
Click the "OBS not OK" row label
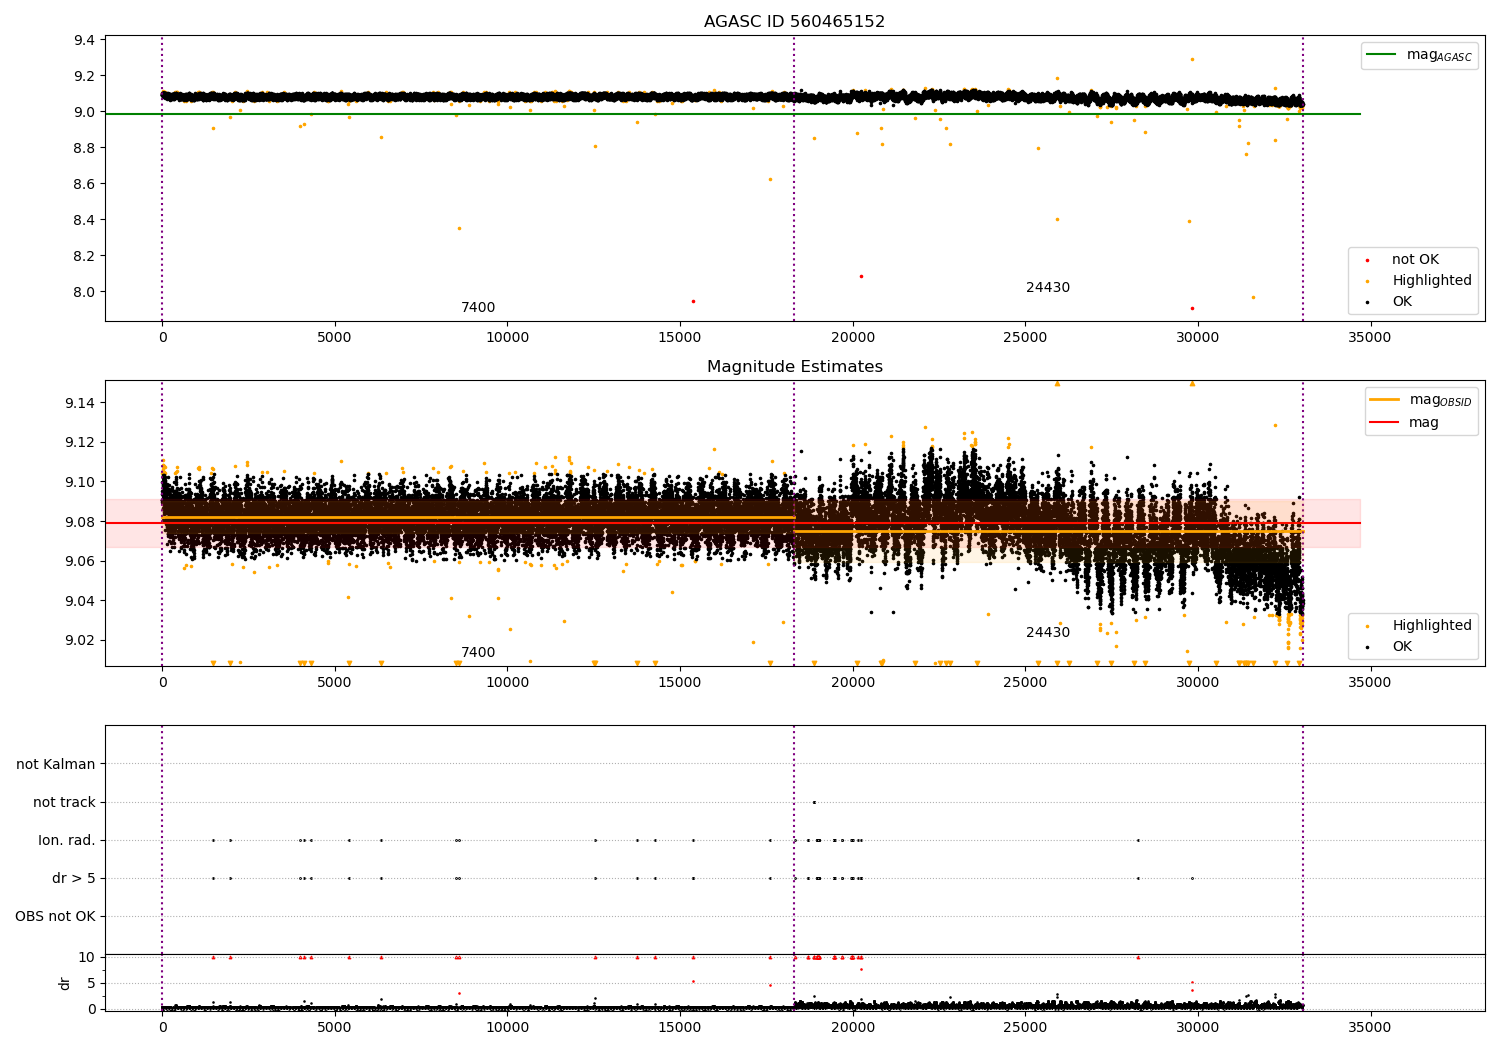click(55, 916)
